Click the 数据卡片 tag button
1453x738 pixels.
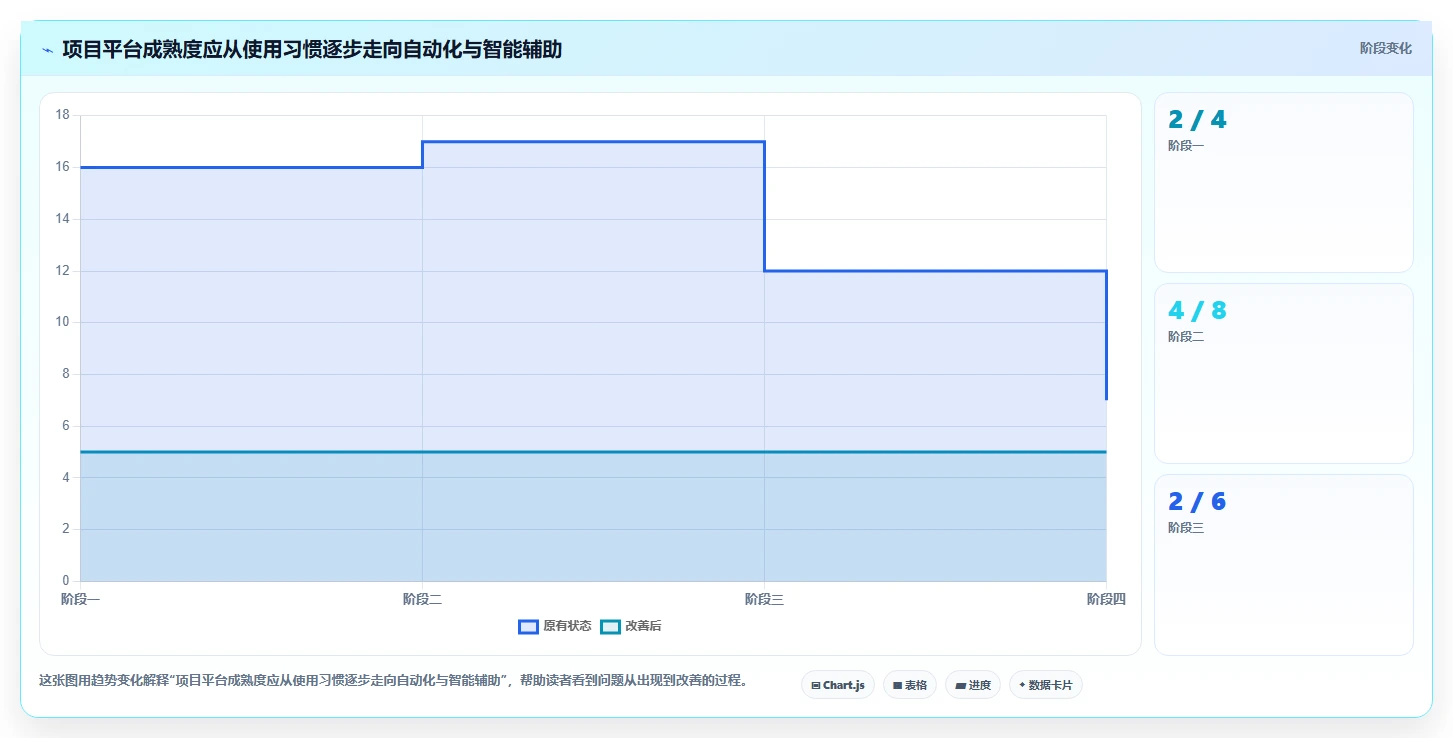1045,685
